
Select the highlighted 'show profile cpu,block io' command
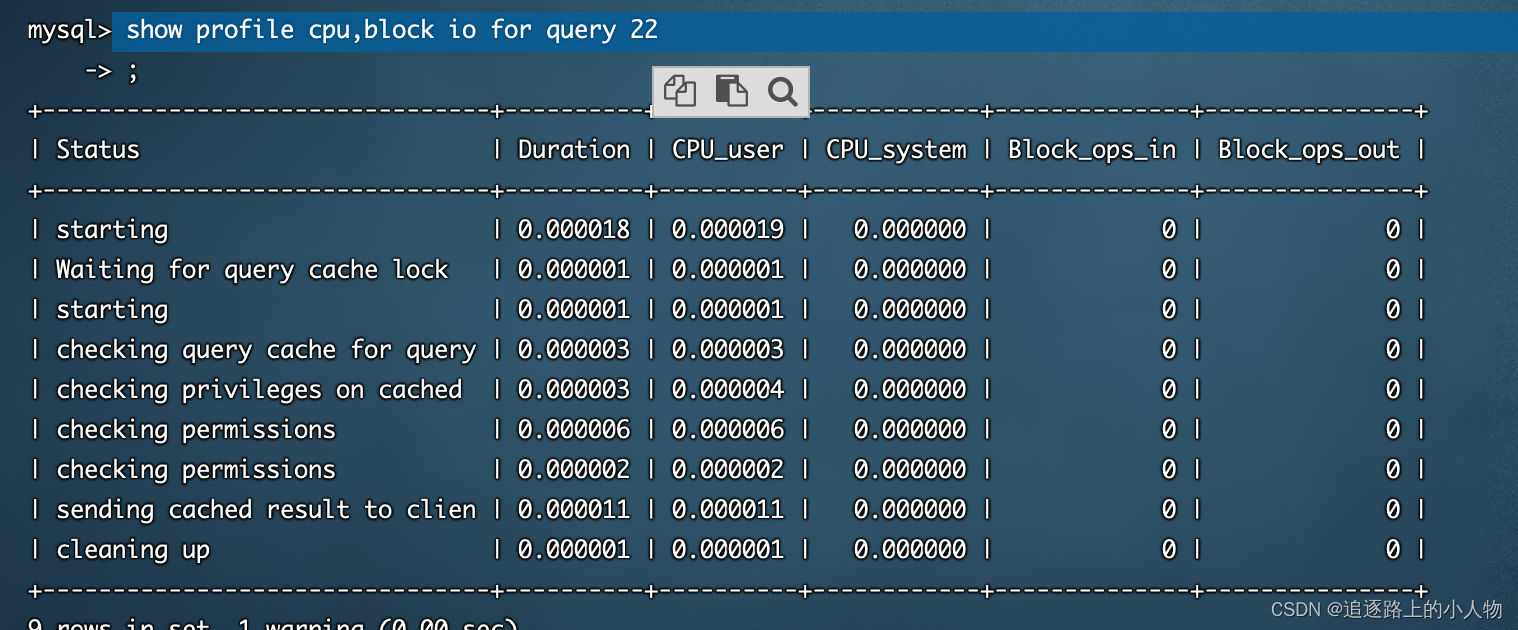coord(392,29)
